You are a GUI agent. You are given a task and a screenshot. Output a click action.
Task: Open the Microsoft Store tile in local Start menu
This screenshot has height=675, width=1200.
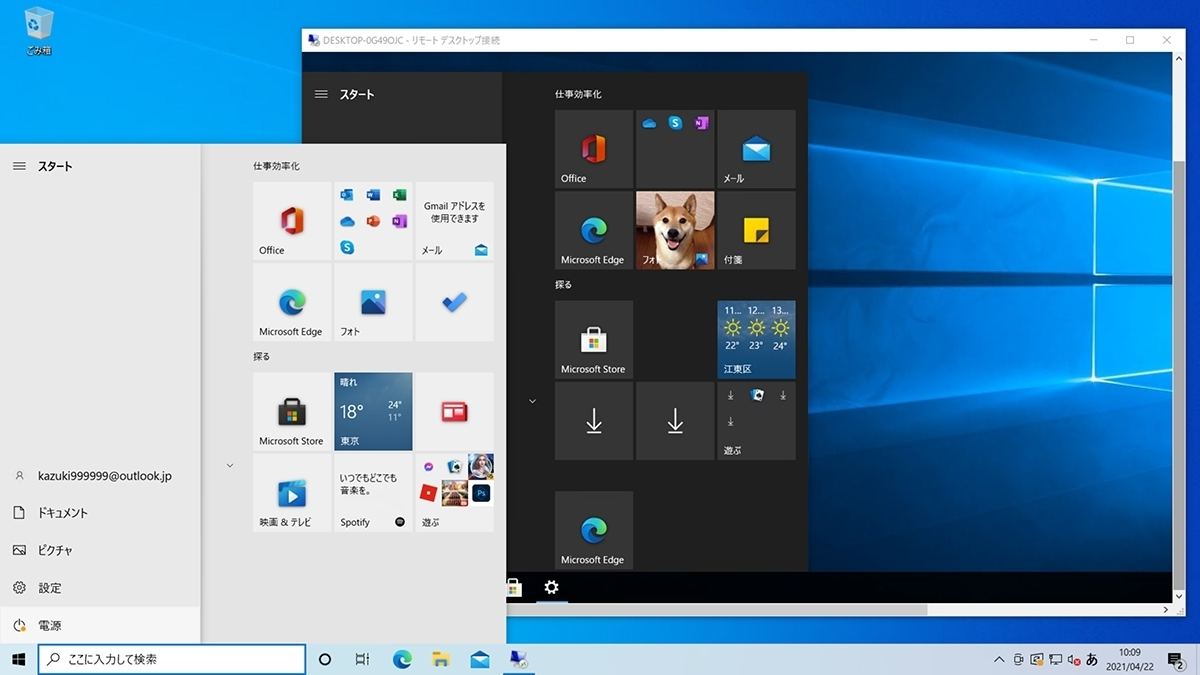(x=292, y=412)
